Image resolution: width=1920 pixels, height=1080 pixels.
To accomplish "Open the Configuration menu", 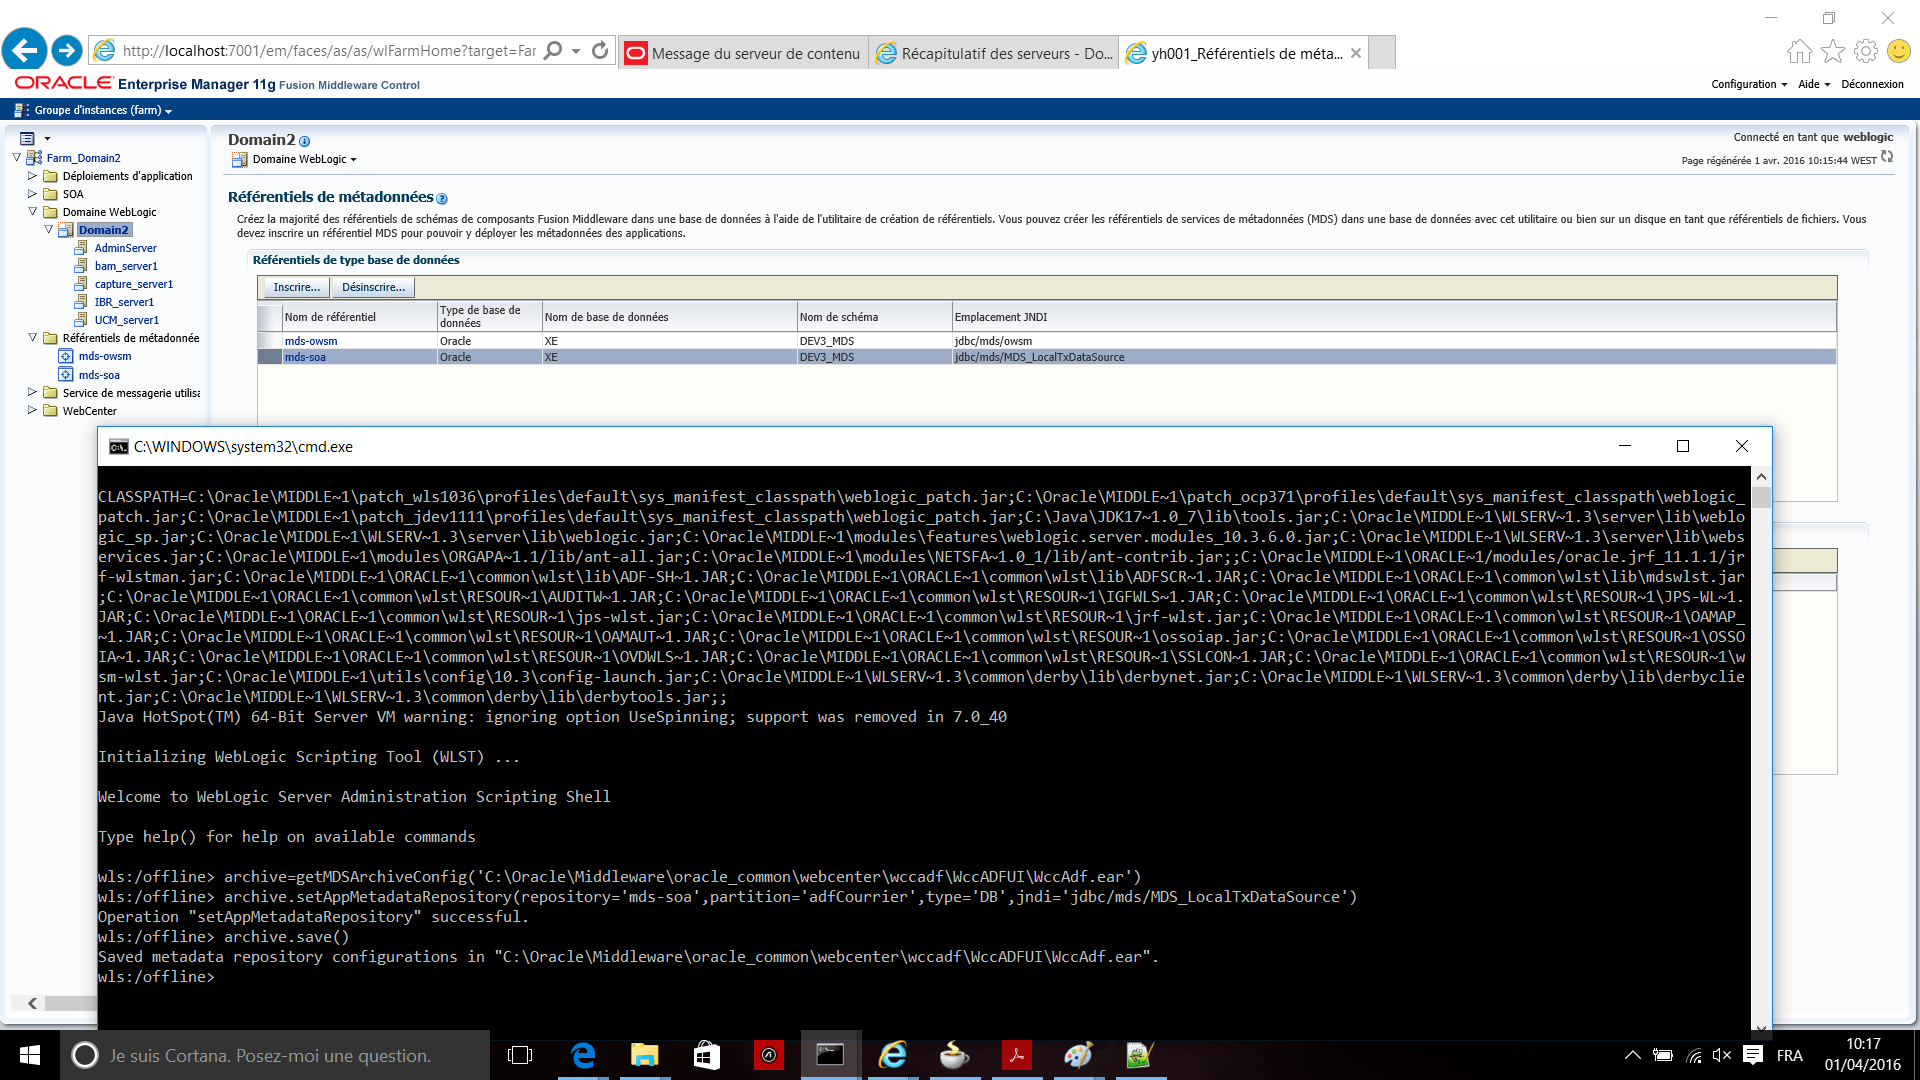I will coord(1748,84).
